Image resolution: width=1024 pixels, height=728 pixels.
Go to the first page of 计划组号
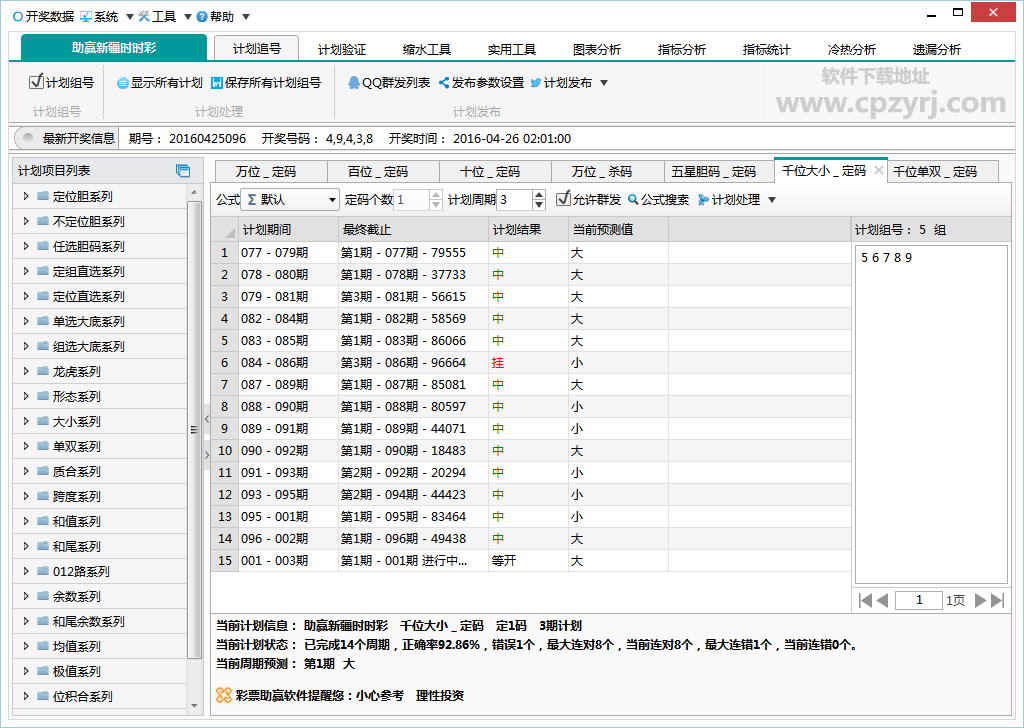click(865, 600)
